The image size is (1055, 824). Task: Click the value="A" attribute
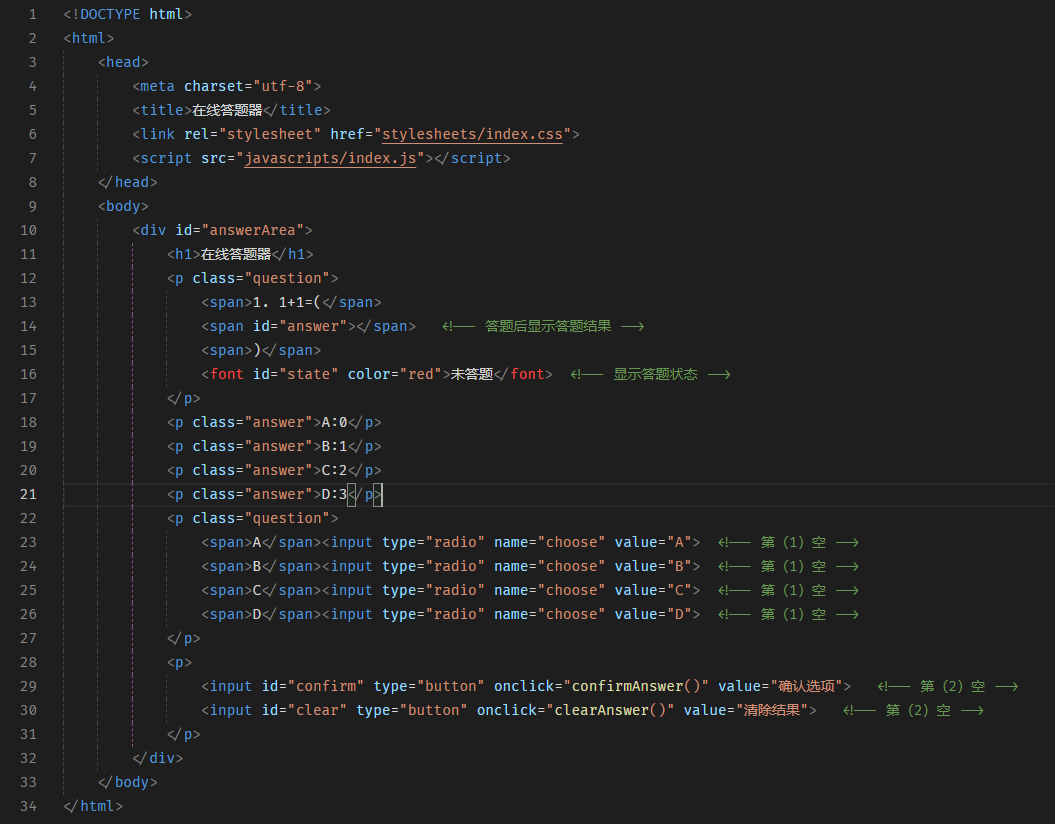point(653,542)
